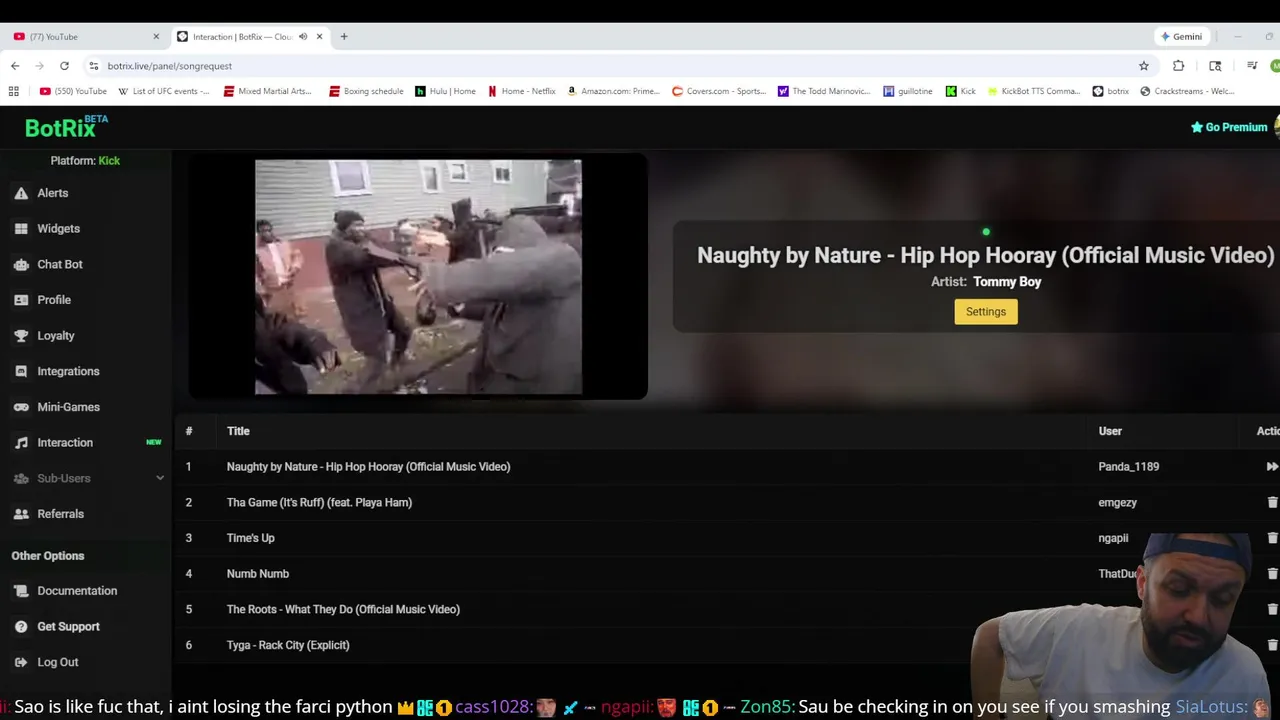Click the browser back arrow
Image resolution: width=1280 pixels, height=720 pixels.
(x=15, y=66)
